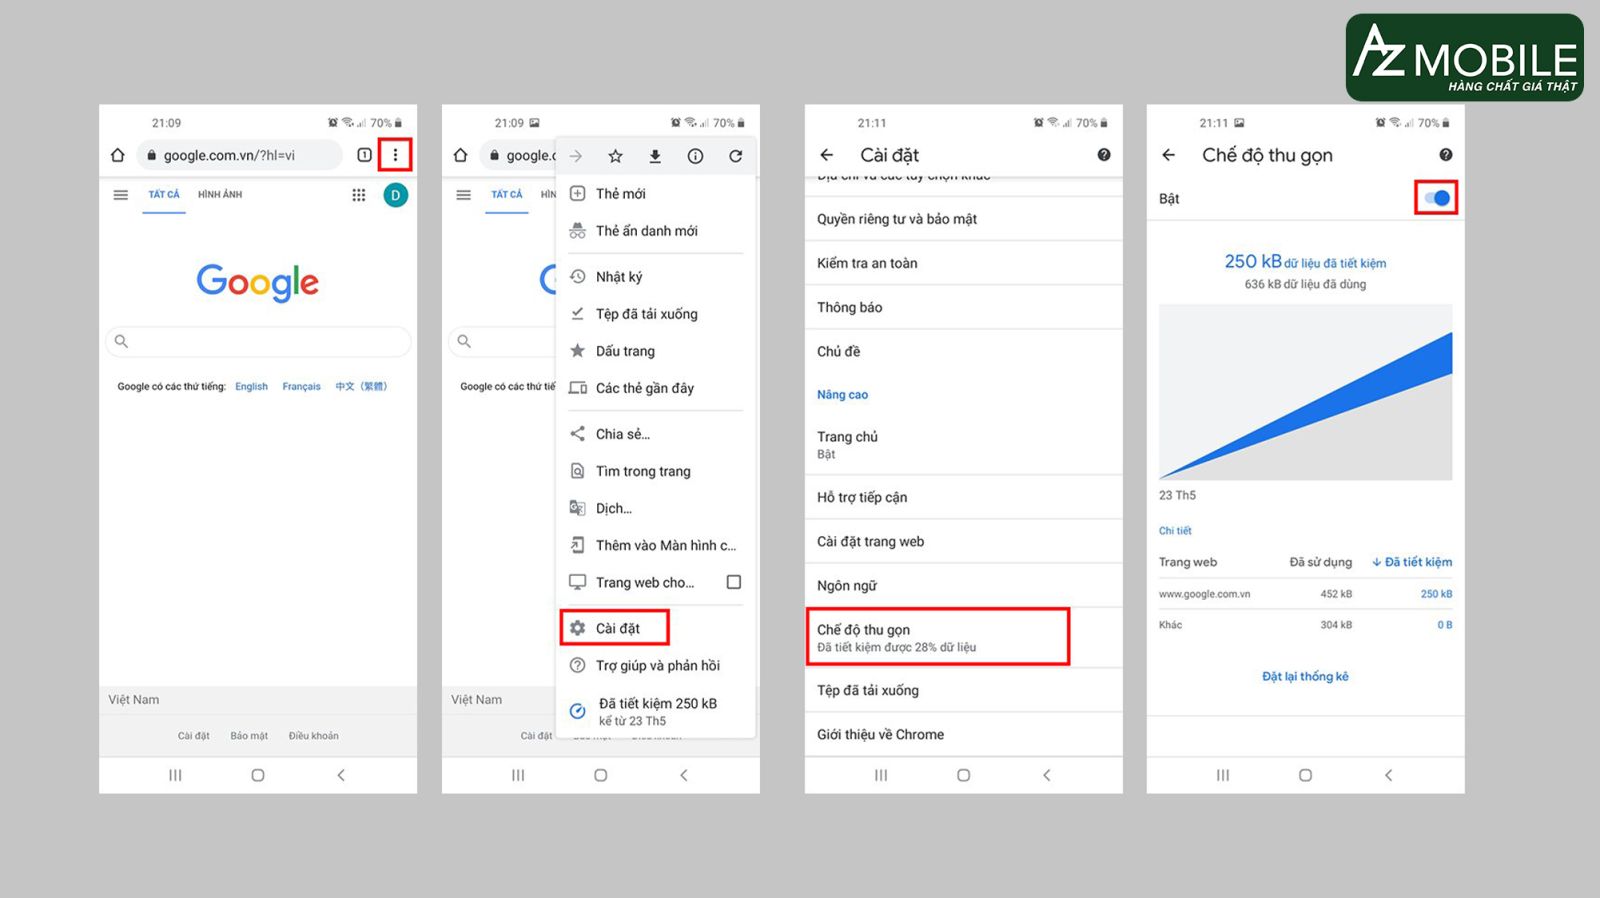Open the three-dot menu in first phone

(395, 155)
